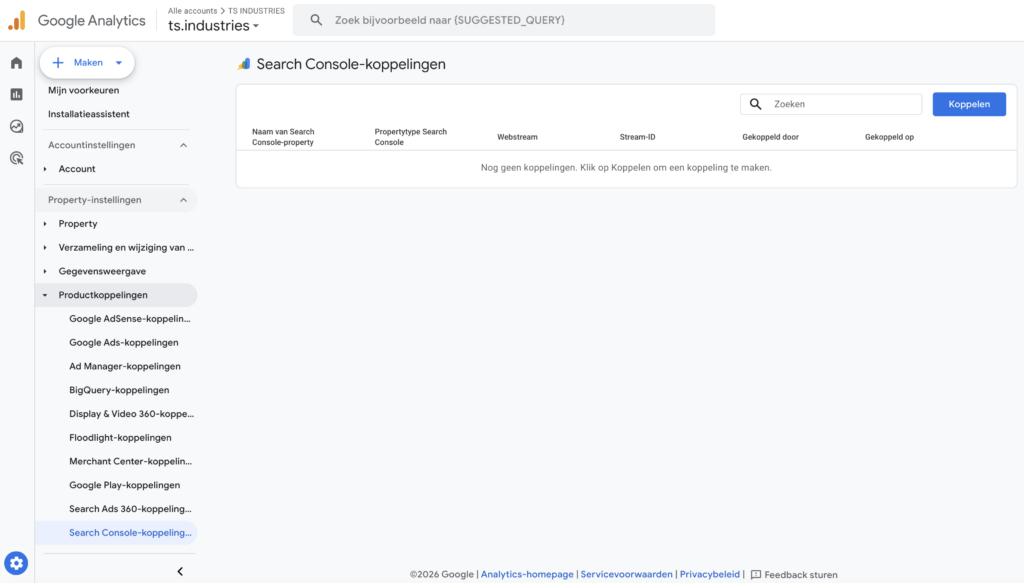The width and height of the screenshot is (1024, 583).
Task: Open the Reports bar chart icon
Action: click(x=16, y=95)
